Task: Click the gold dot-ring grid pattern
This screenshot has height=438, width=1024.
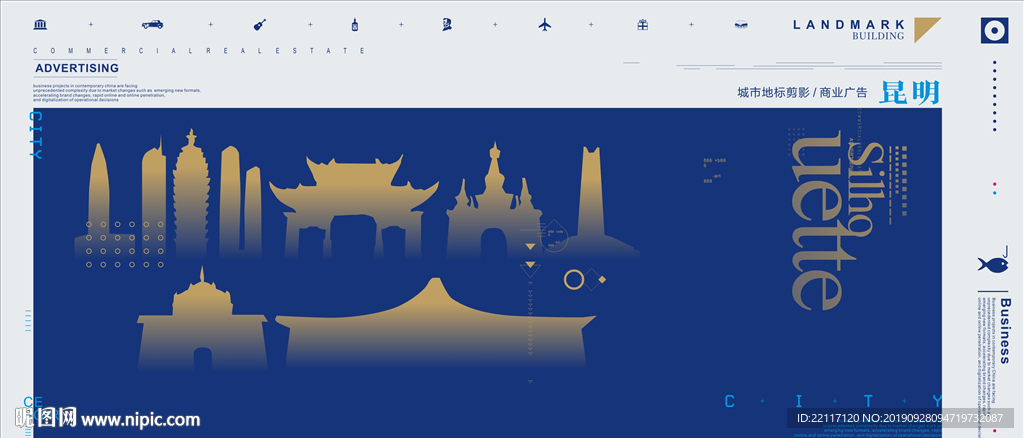Action: [x=124, y=244]
